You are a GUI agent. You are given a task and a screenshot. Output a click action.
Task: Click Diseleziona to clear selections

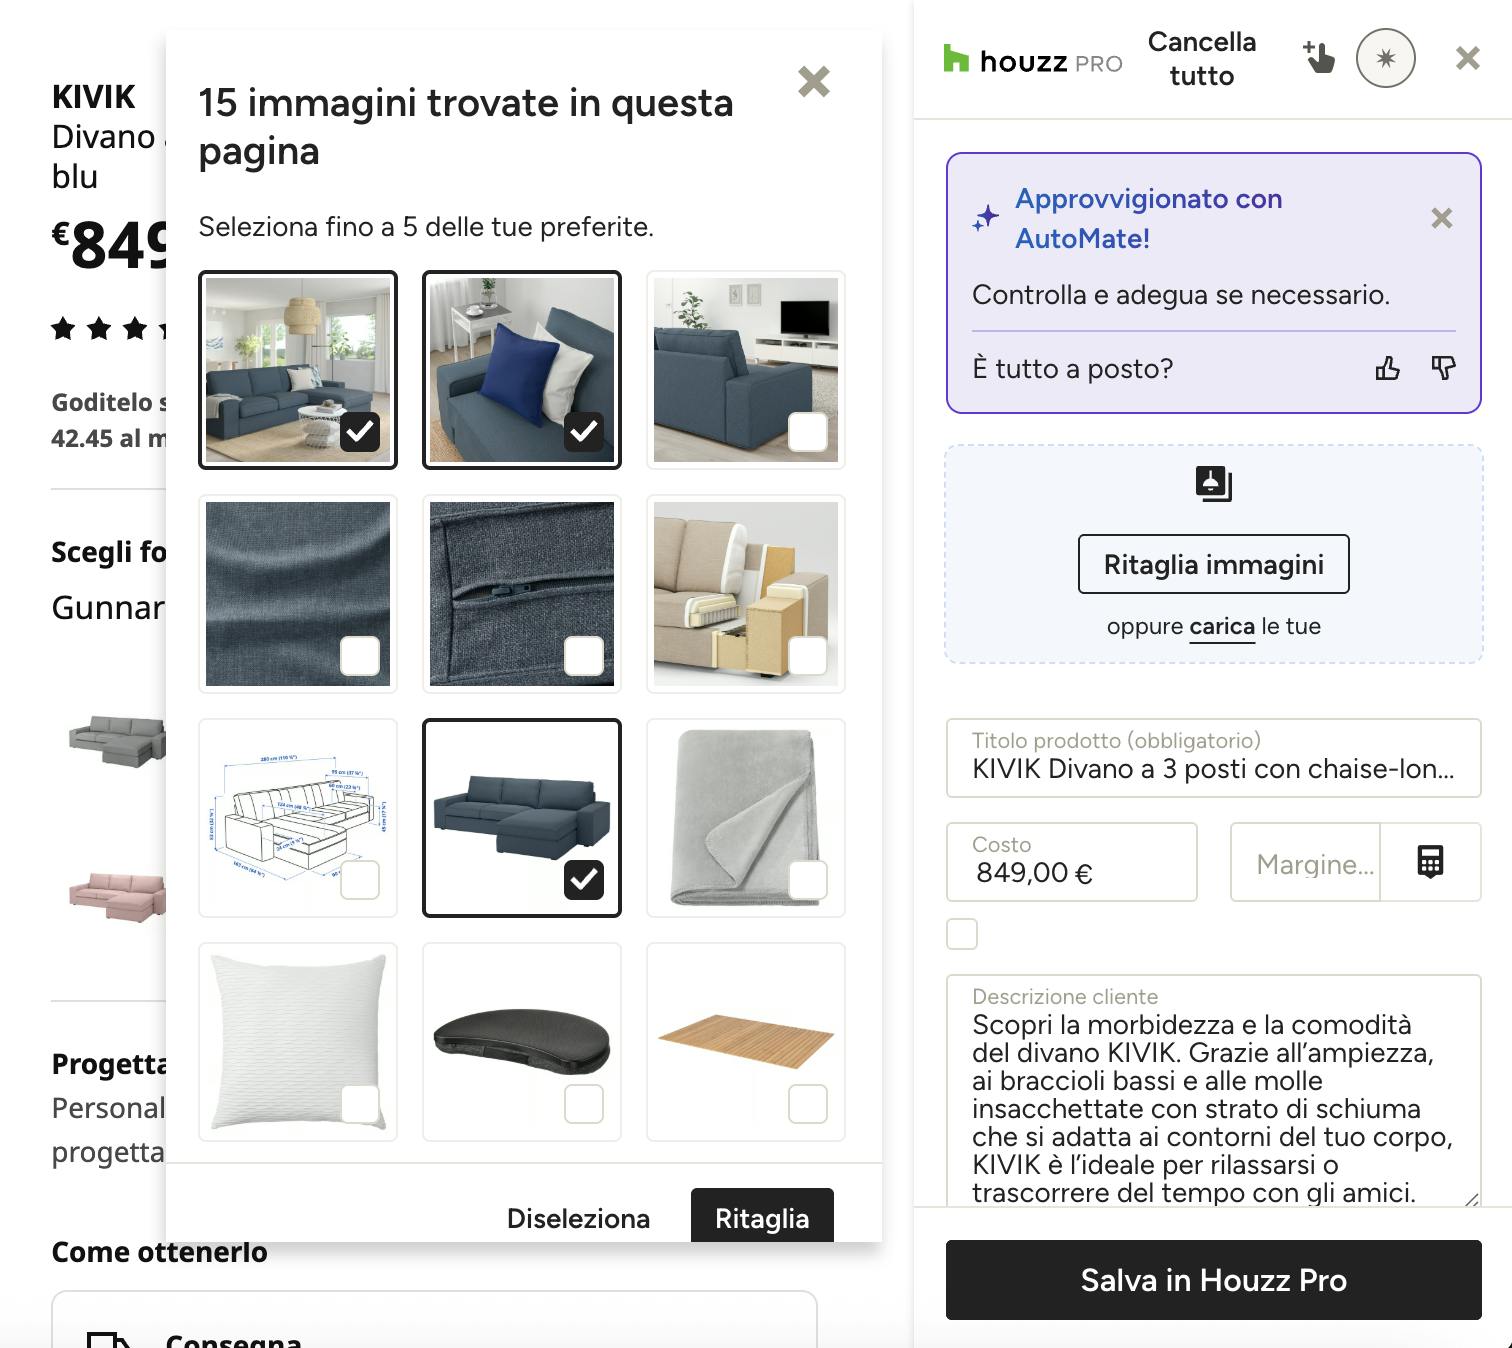click(578, 1218)
